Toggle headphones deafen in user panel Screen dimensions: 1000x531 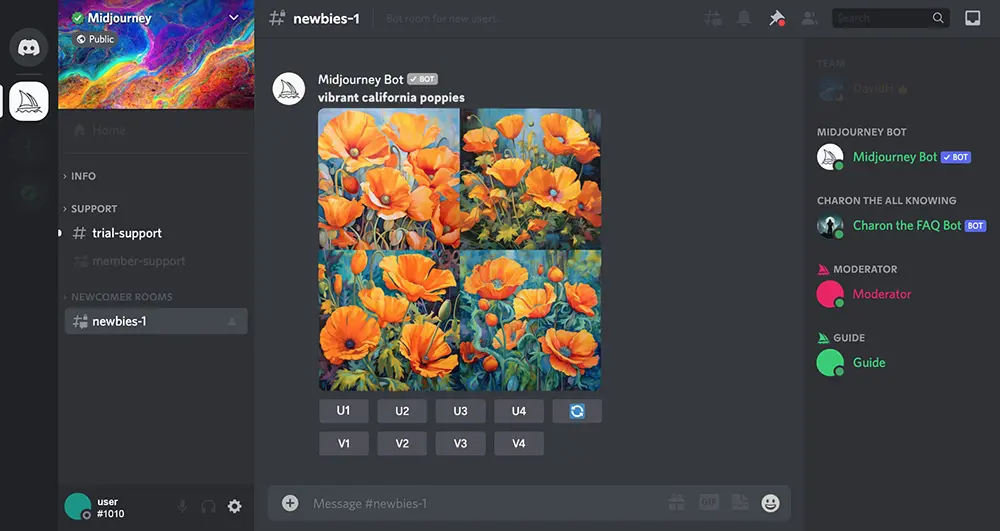click(x=208, y=506)
